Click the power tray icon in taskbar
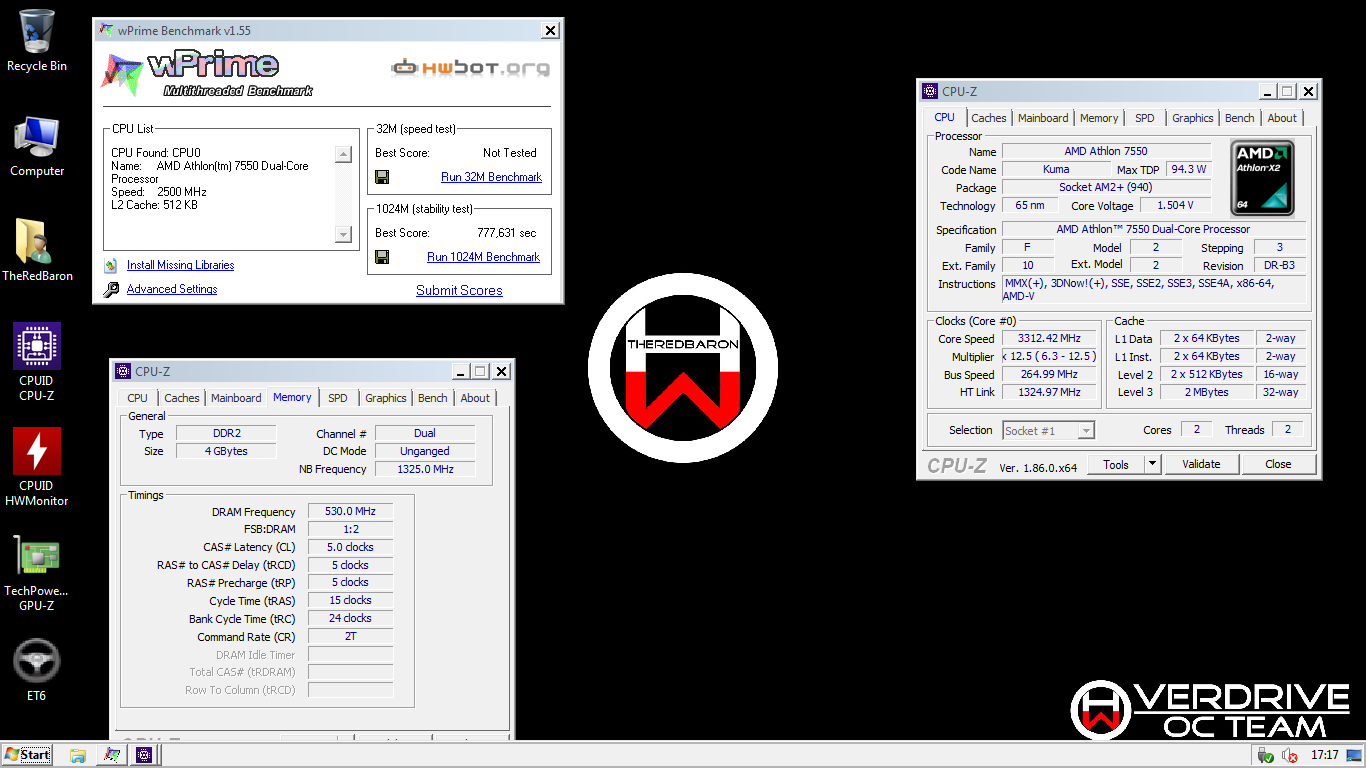Screen dimensions: 1366x768 point(1266,755)
